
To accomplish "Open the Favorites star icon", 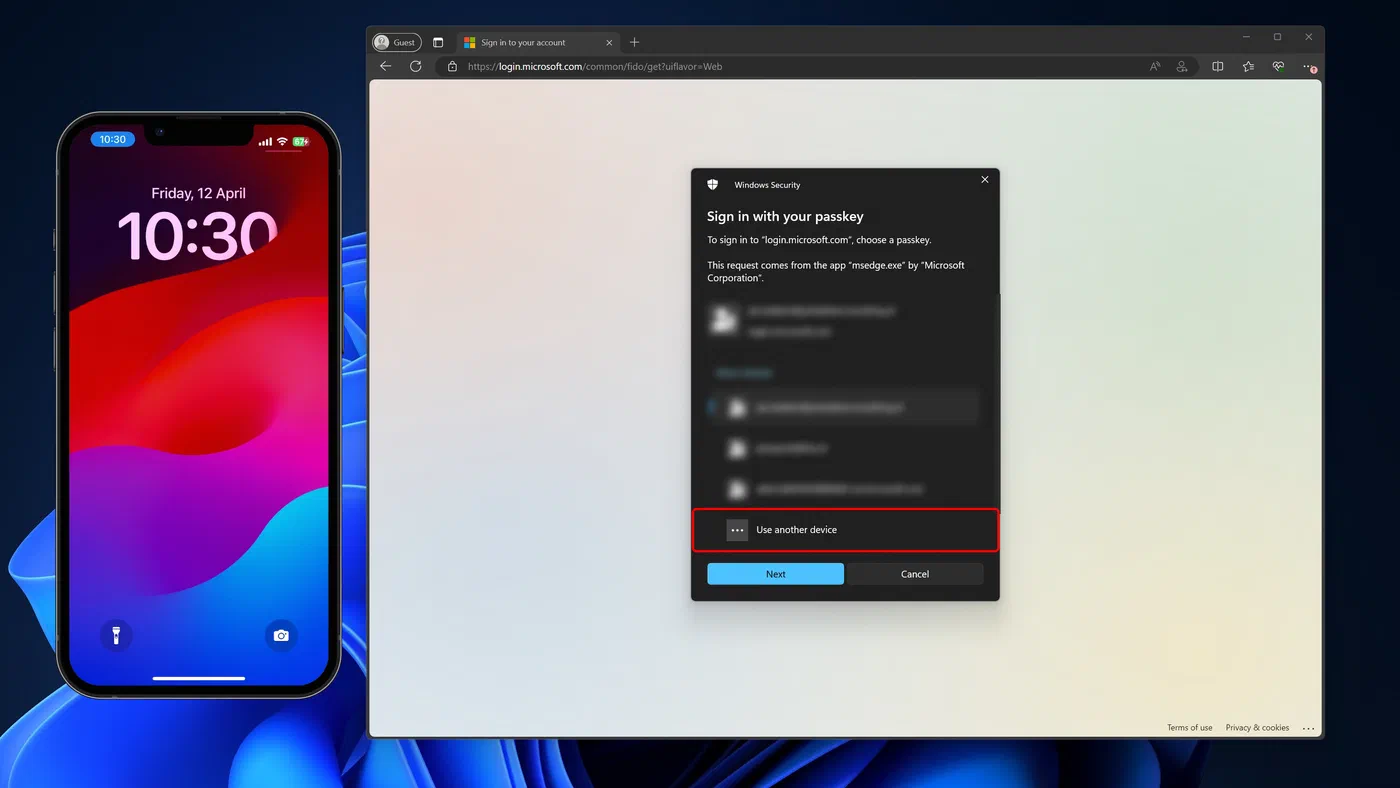I will (x=1248, y=67).
